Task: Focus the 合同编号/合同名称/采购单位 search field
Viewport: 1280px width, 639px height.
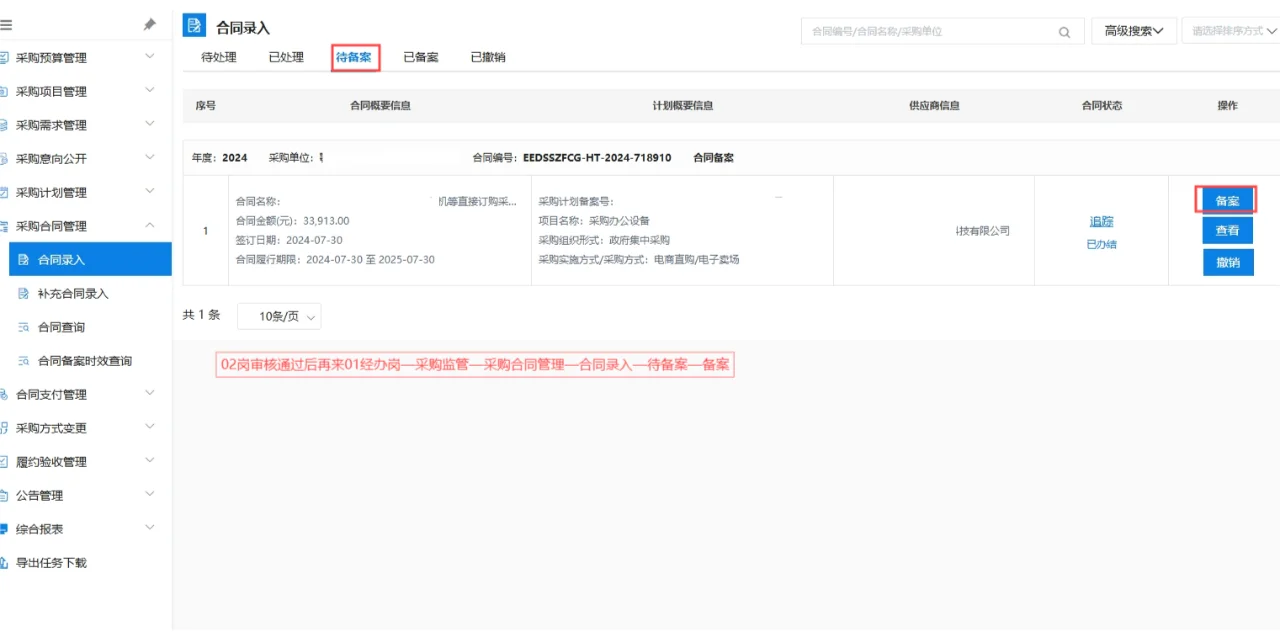Action: [942, 31]
